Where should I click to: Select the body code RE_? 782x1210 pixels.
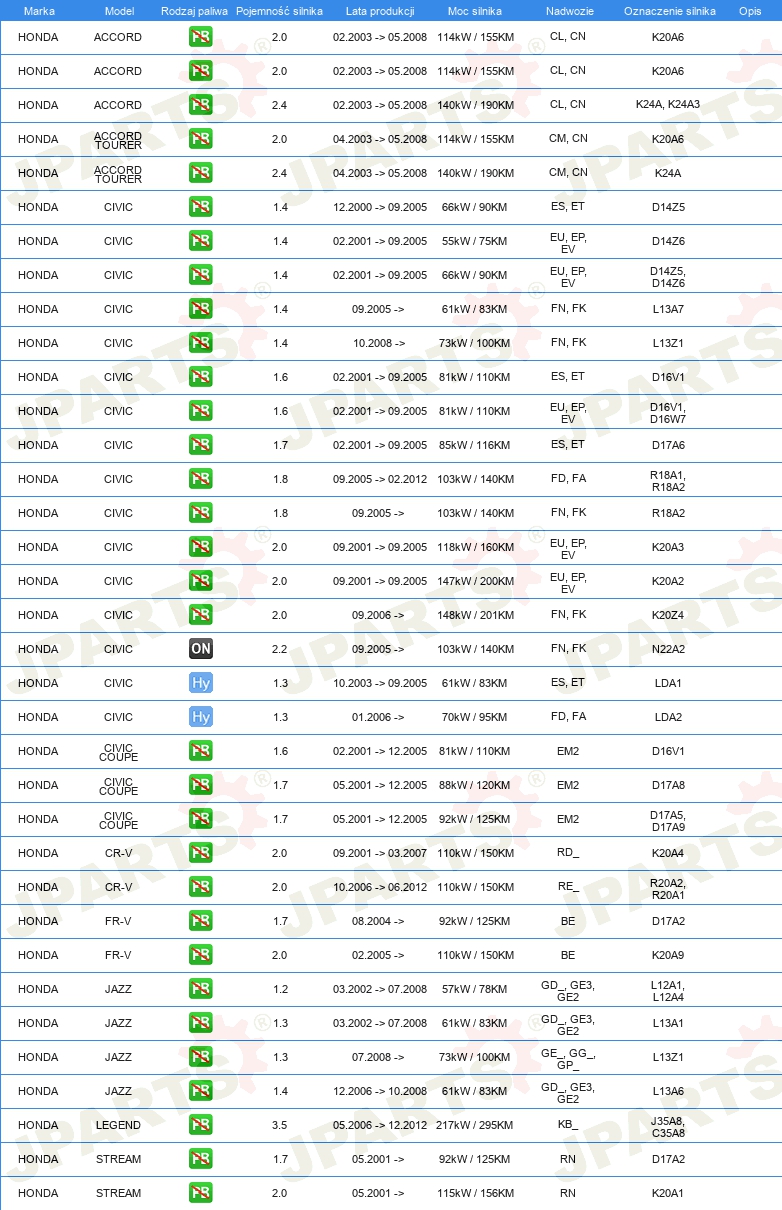(x=568, y=887)
